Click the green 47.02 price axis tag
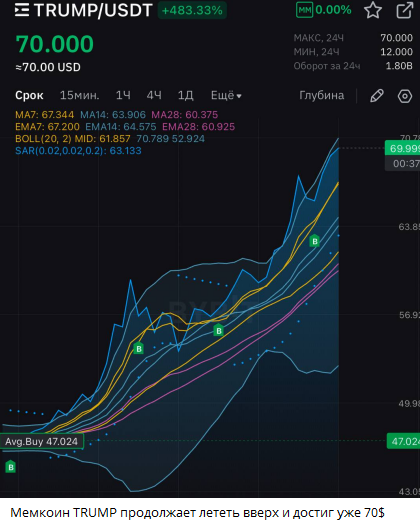Viewport: 420px width, 525px height. [x=404, y=441]
